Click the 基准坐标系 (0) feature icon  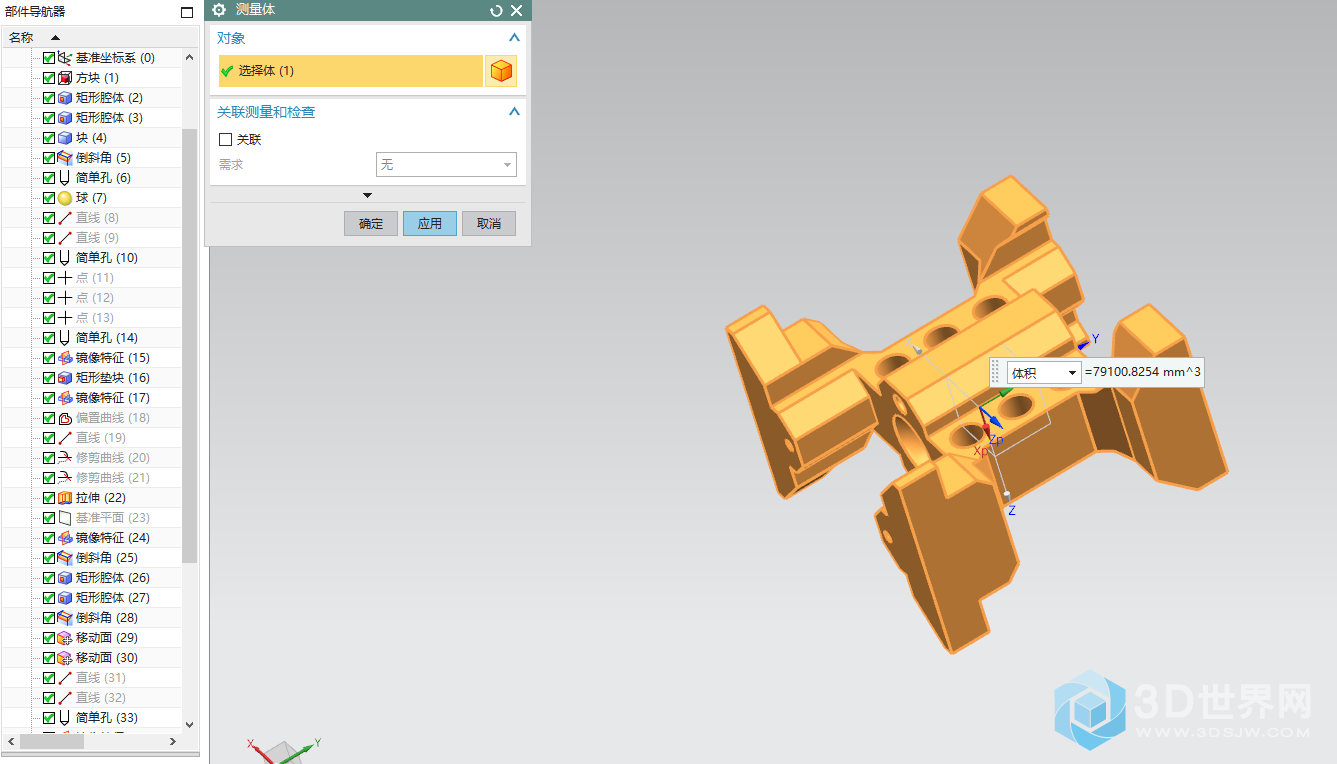coord(65,58)
